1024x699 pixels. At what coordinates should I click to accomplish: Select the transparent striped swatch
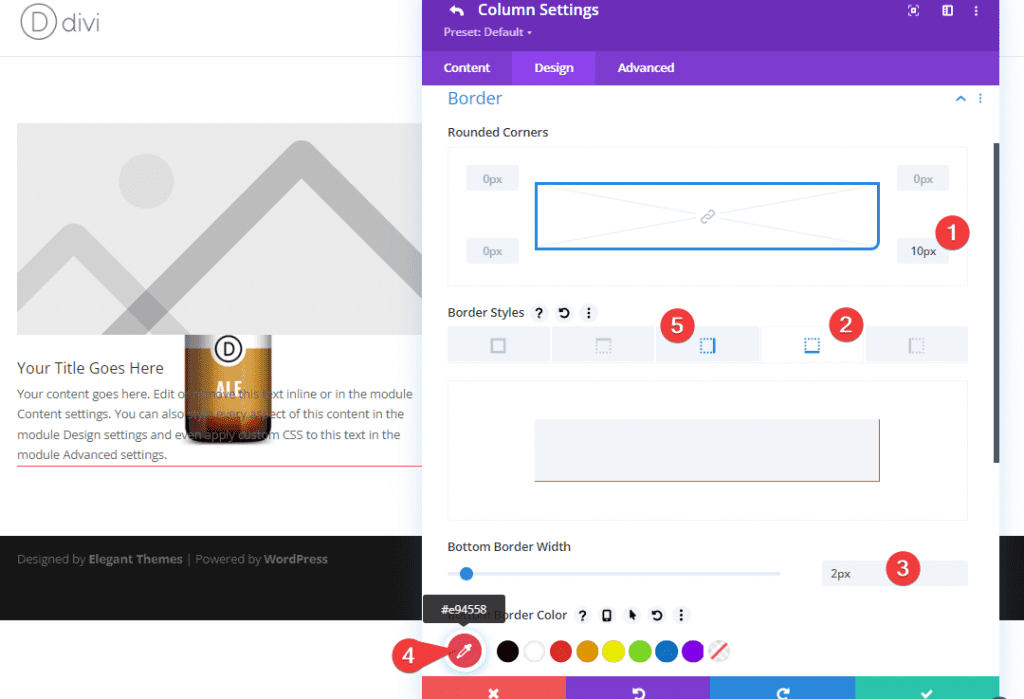coord(719,651)
